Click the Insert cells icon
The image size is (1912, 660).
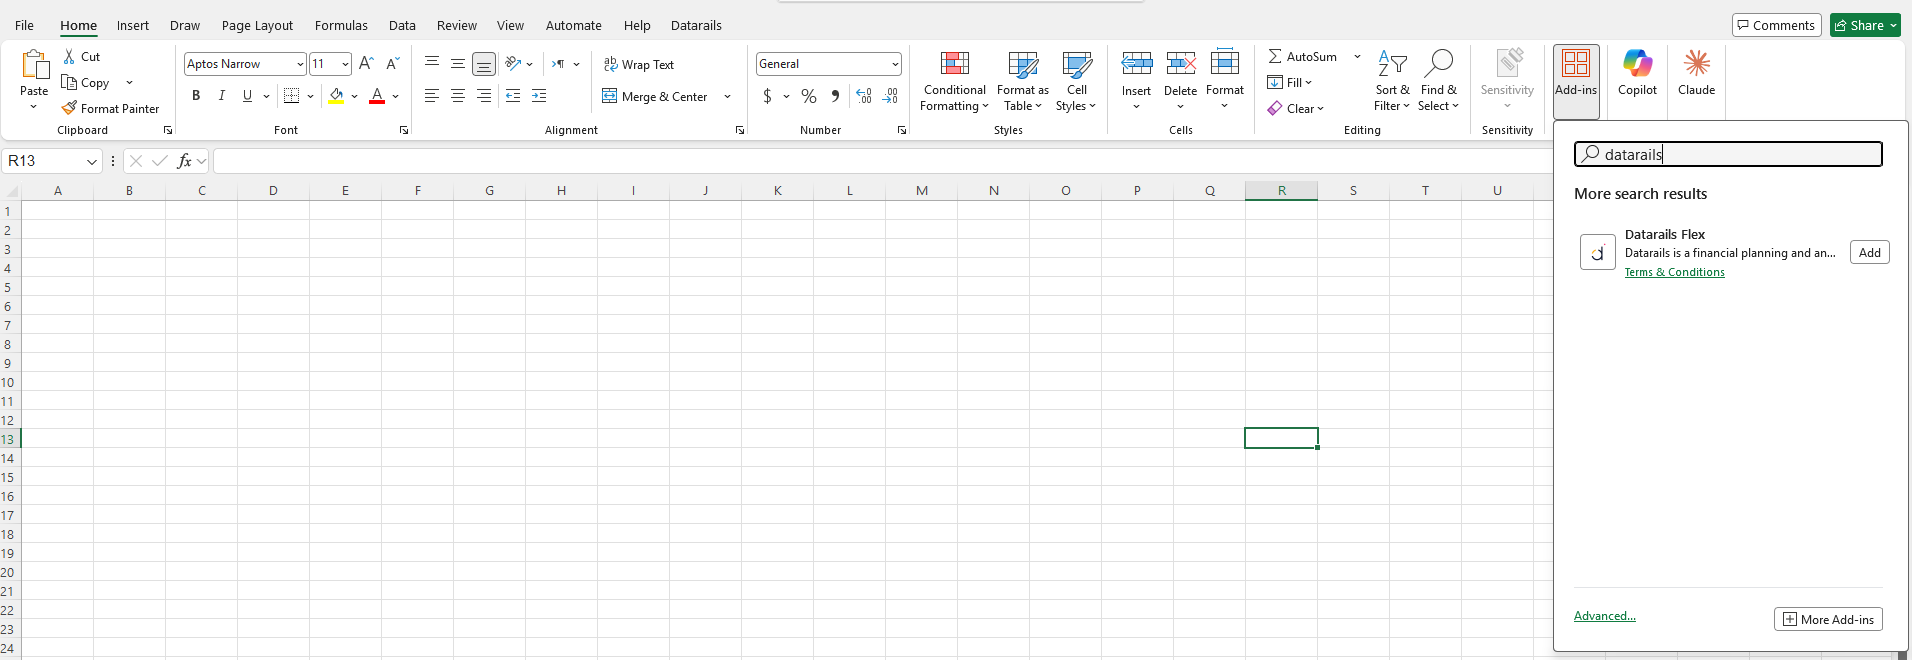(1136, 64)
